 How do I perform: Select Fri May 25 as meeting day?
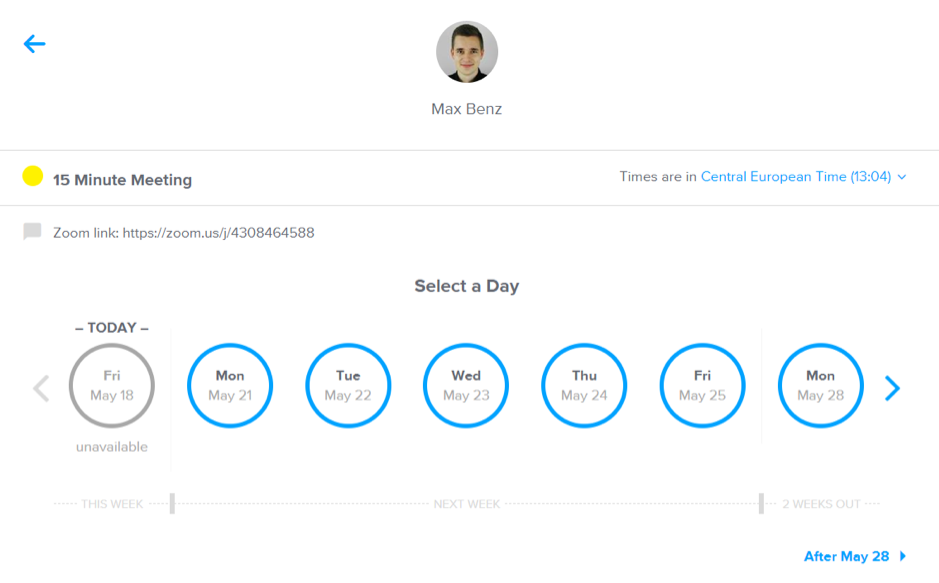click(702, 385)
